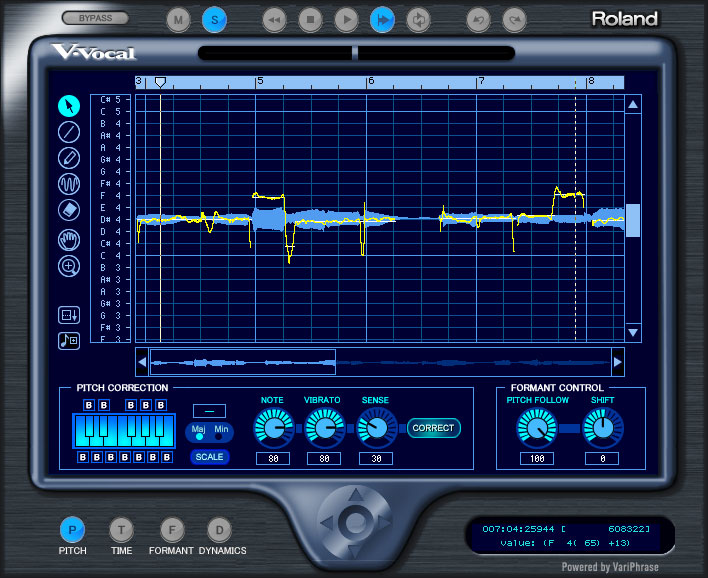The width and height of the screenshot is (708, 578).
Task: Click the center of the navigation pad
Action: pos(355,523)
